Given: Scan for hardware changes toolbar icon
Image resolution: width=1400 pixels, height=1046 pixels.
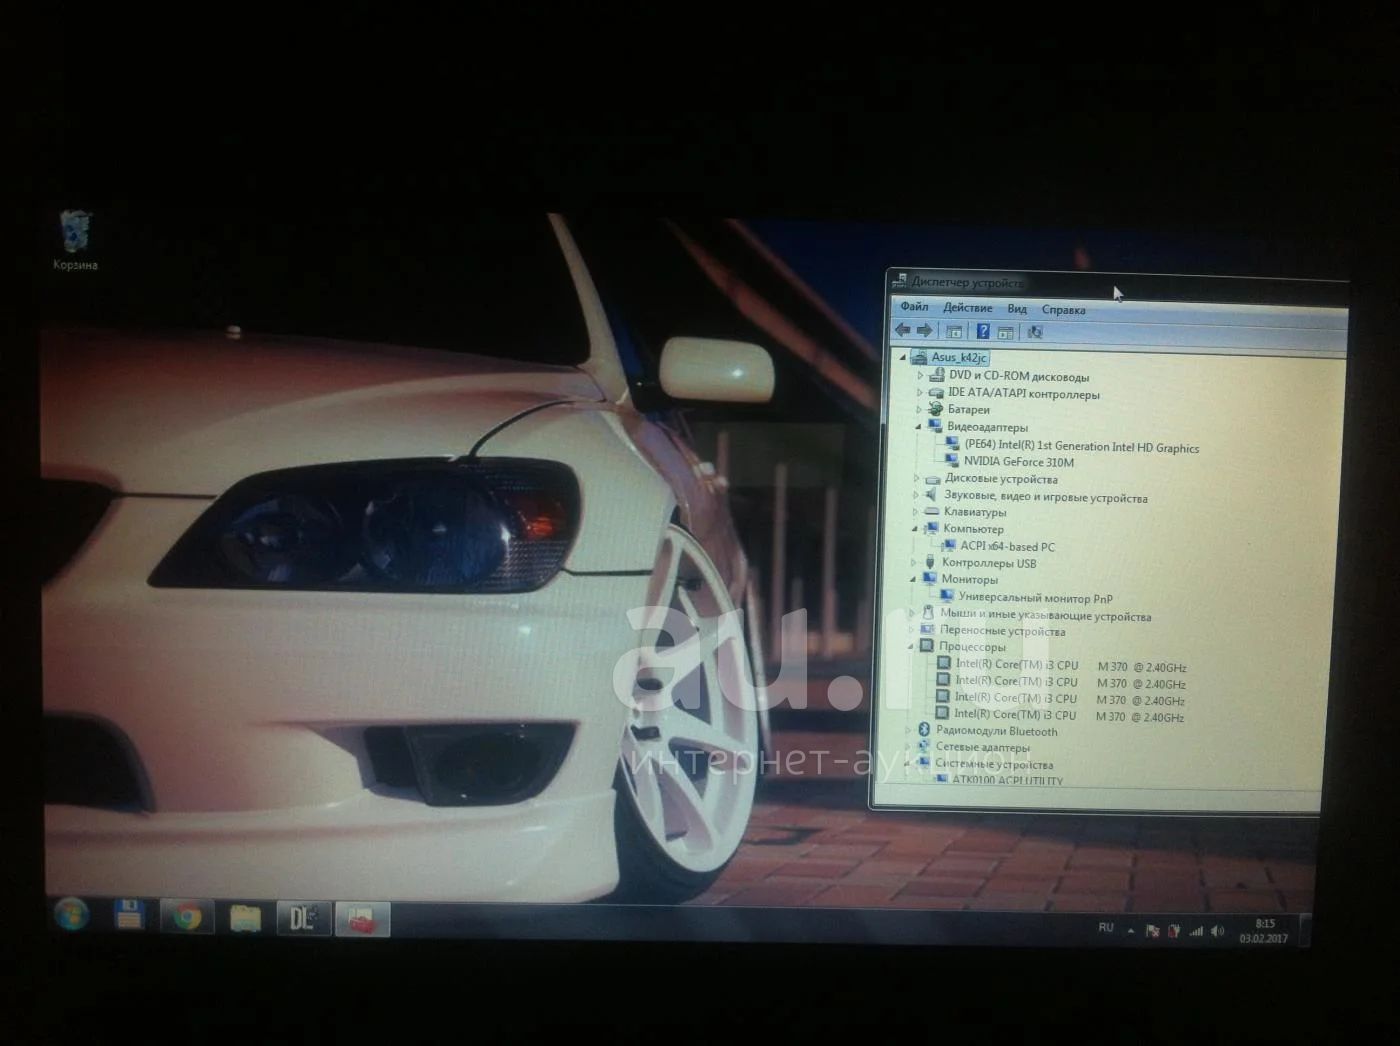Looking at the screenshot, I should (1035, 332).
